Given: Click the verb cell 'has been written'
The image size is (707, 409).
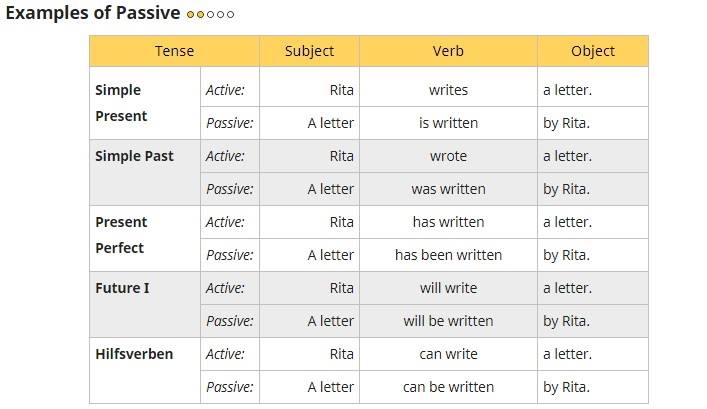Looking at the screenshot, I should click(x=448, y=255).
